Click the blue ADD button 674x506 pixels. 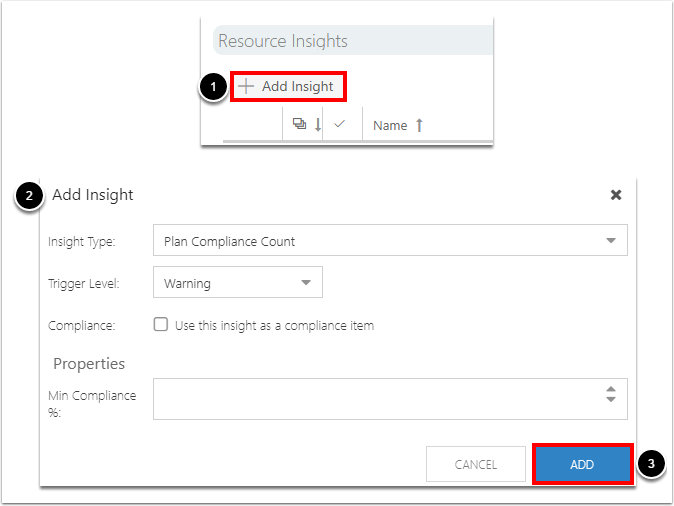582,464
